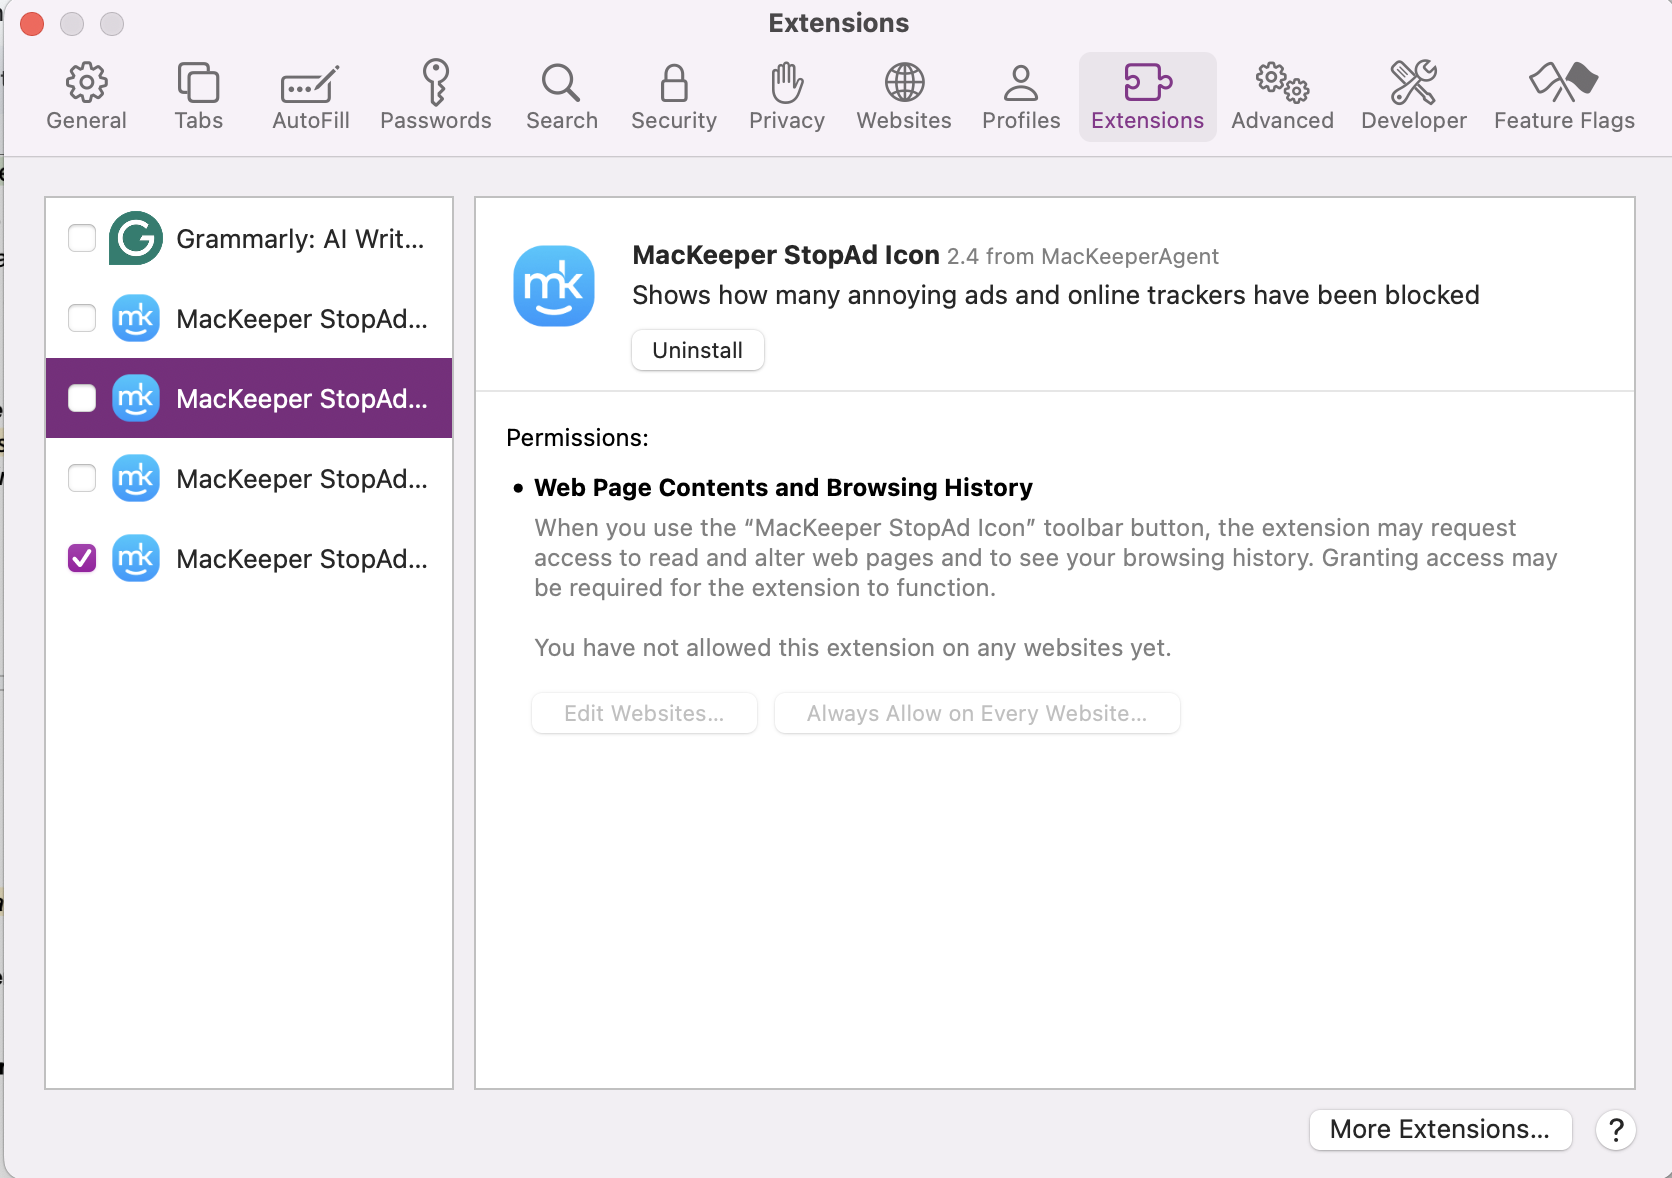The width and height of the screenshot is (1672, 1178).
Task: Open the AutoFill preferences icon
Action: [x=309, y=95]
